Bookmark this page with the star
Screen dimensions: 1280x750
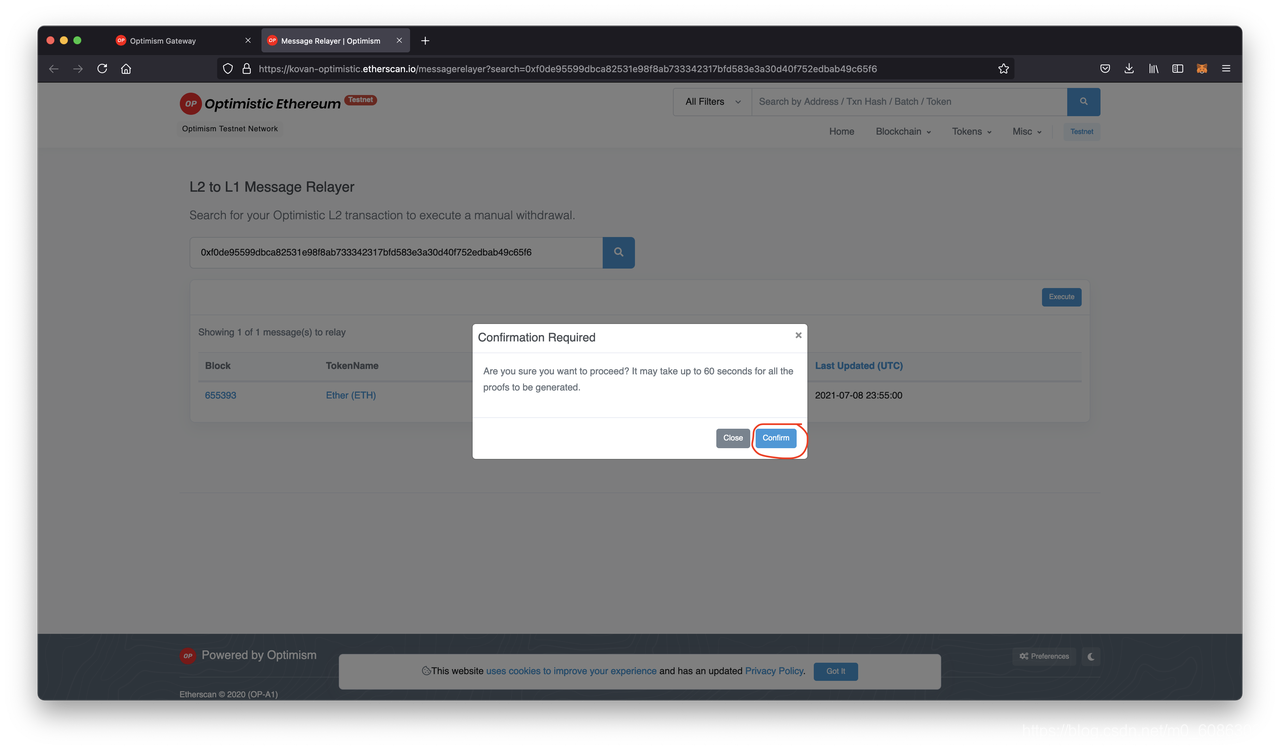click(1003, 69)
